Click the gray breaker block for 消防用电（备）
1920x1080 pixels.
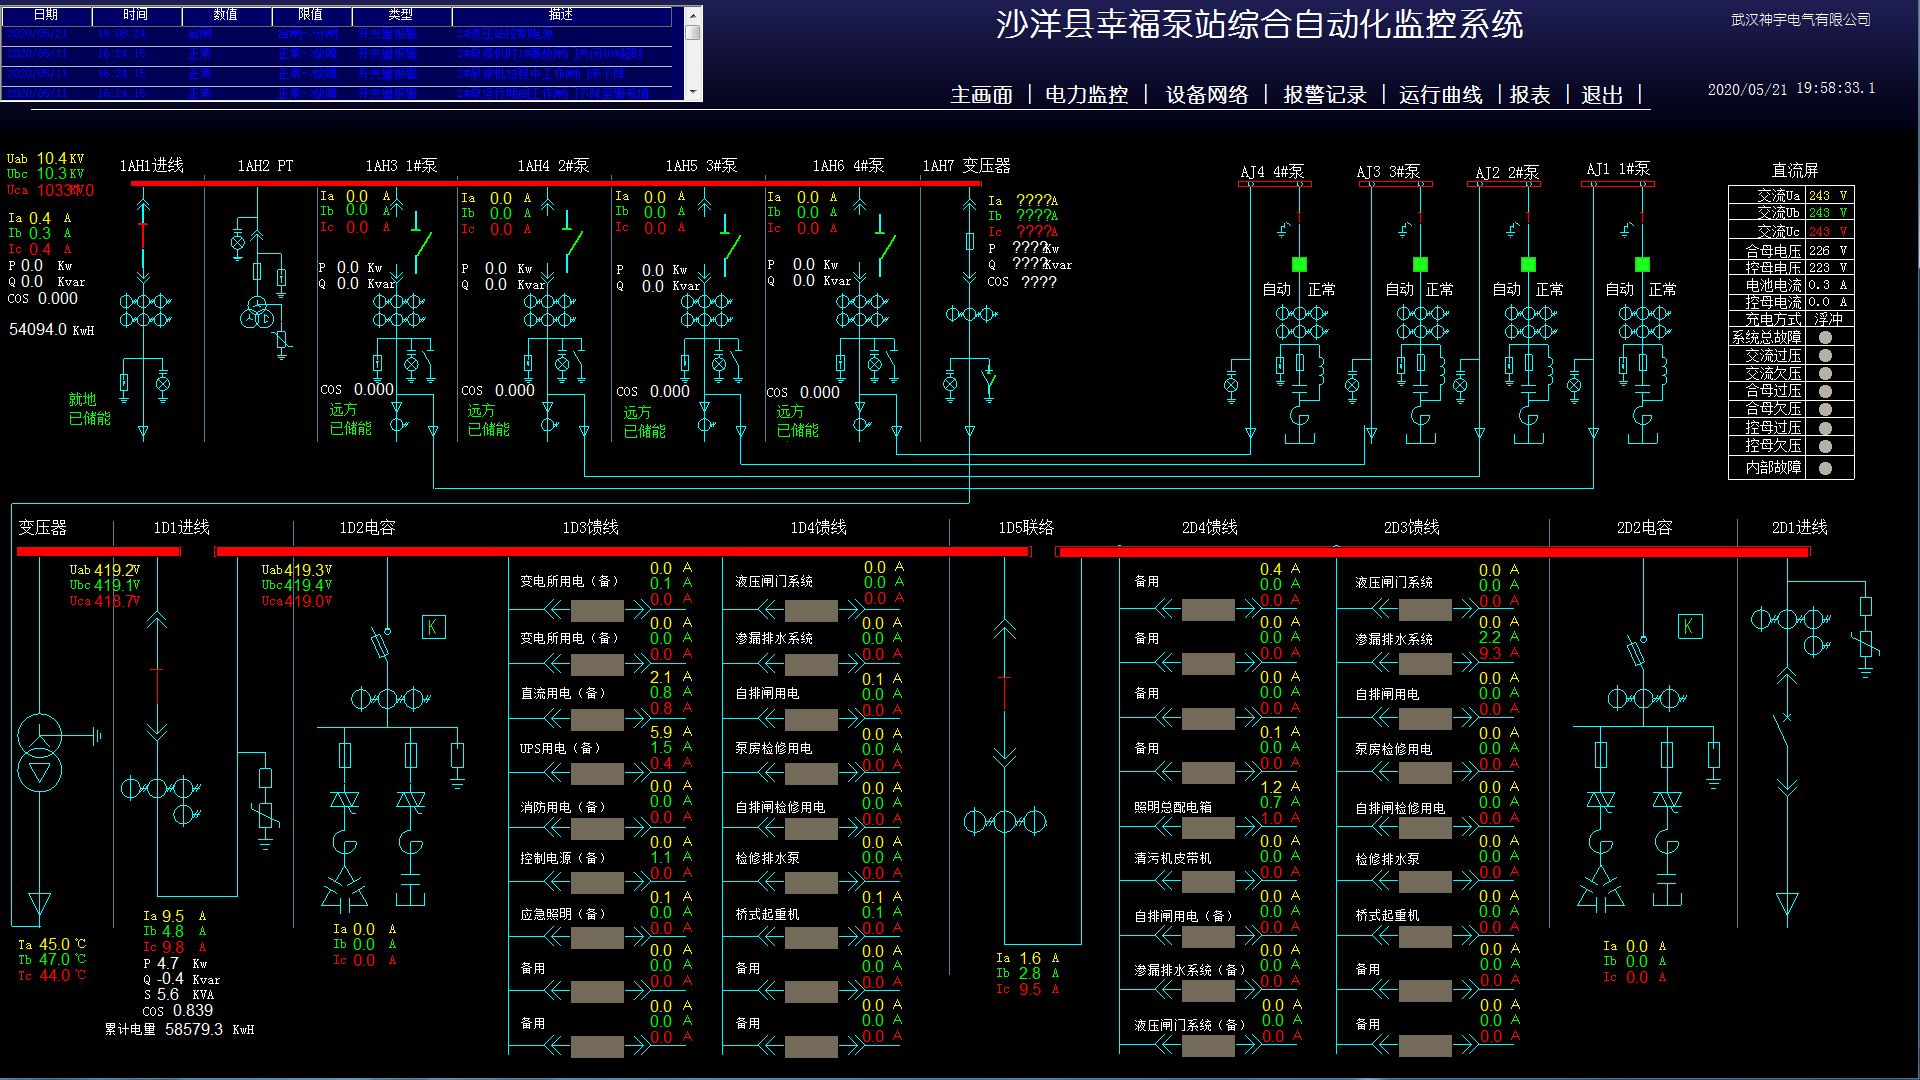[597, 828]
